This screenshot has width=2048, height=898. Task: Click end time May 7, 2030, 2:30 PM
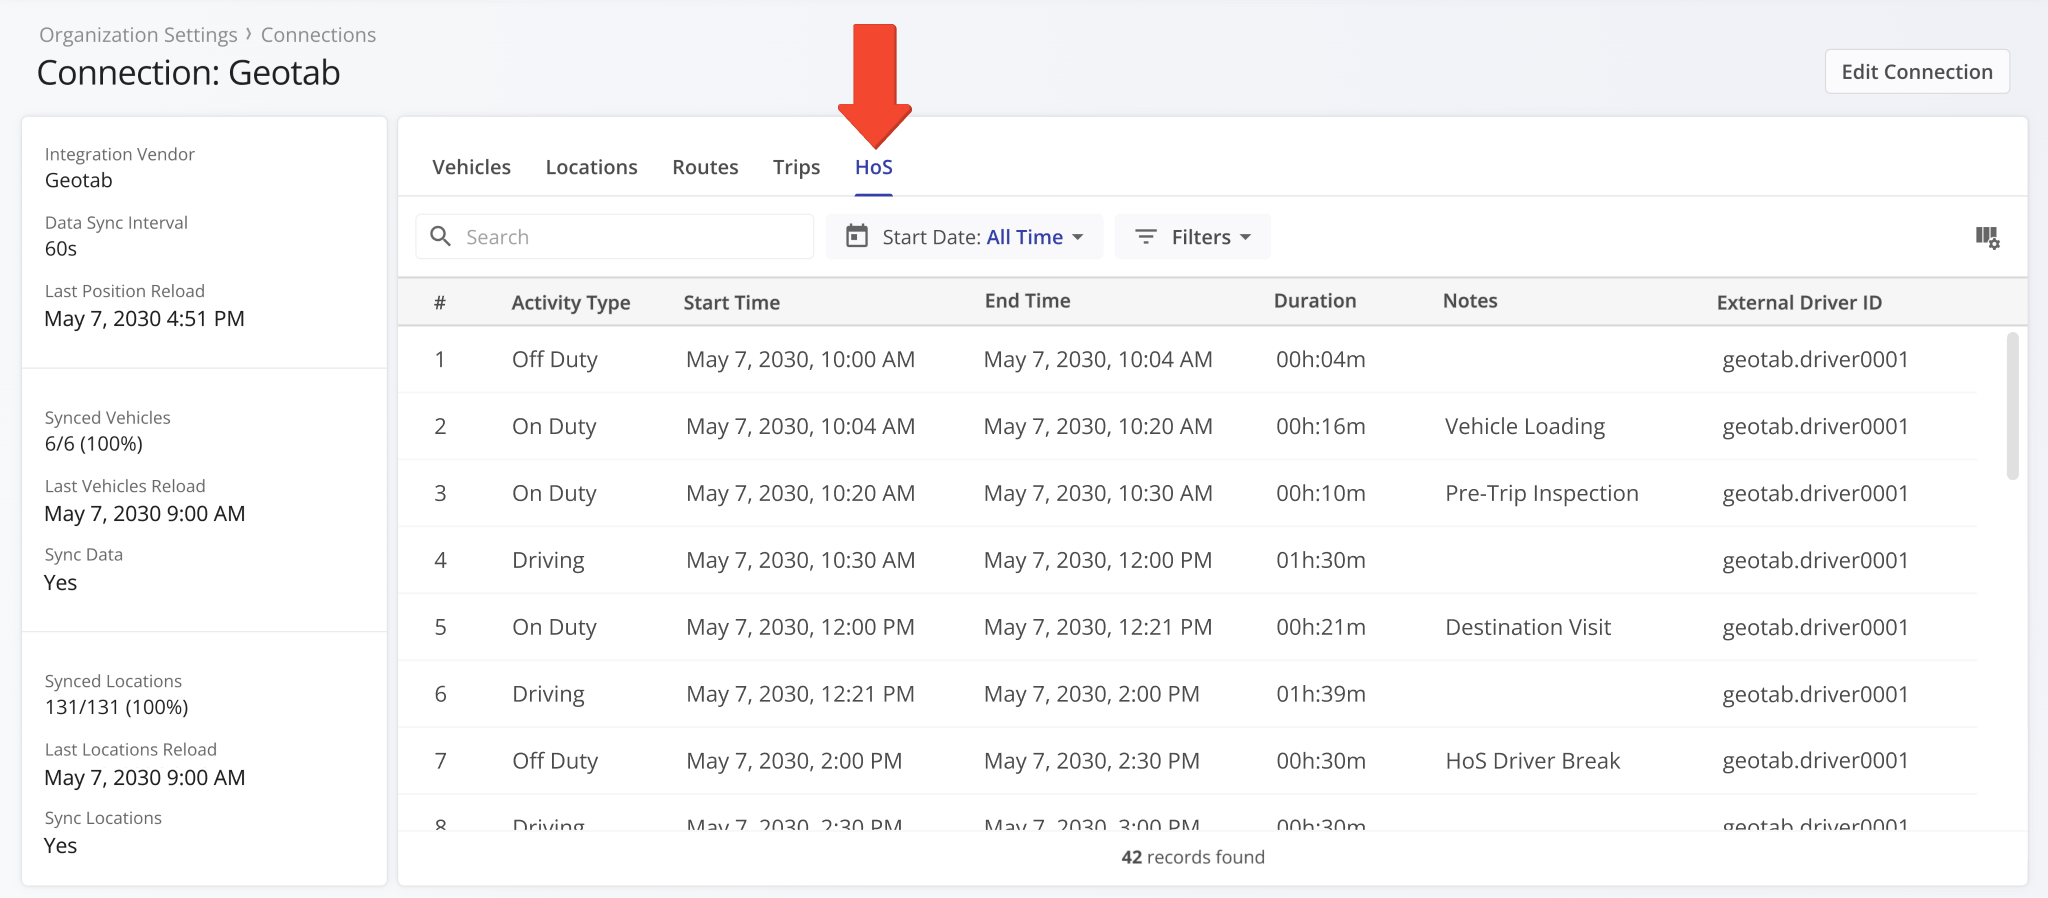(1091, 761)
